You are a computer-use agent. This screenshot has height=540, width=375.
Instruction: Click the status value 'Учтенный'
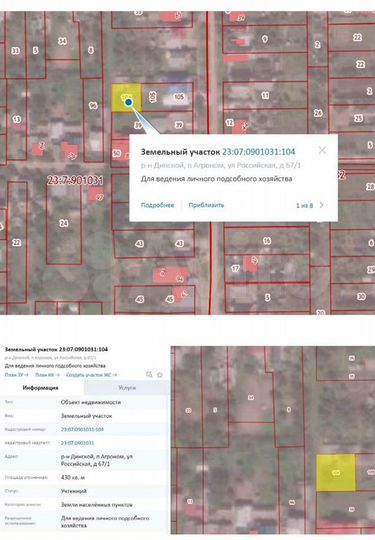pos(74,491)
